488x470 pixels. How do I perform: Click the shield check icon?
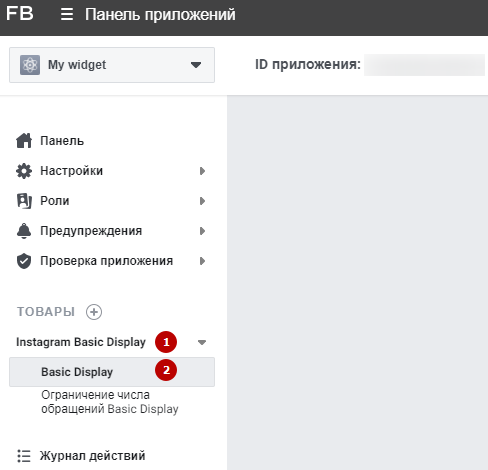pos(24,261)
